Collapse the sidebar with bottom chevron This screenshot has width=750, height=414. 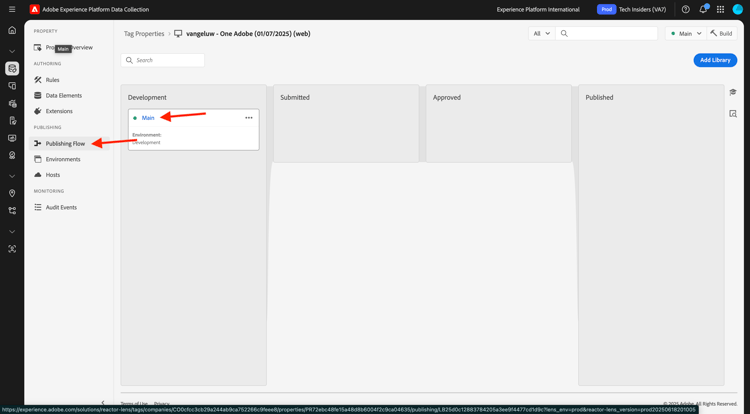click(103, 403)
